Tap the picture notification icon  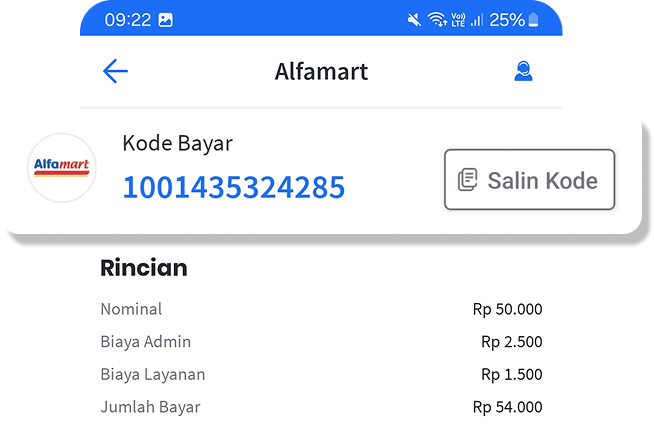165,20
